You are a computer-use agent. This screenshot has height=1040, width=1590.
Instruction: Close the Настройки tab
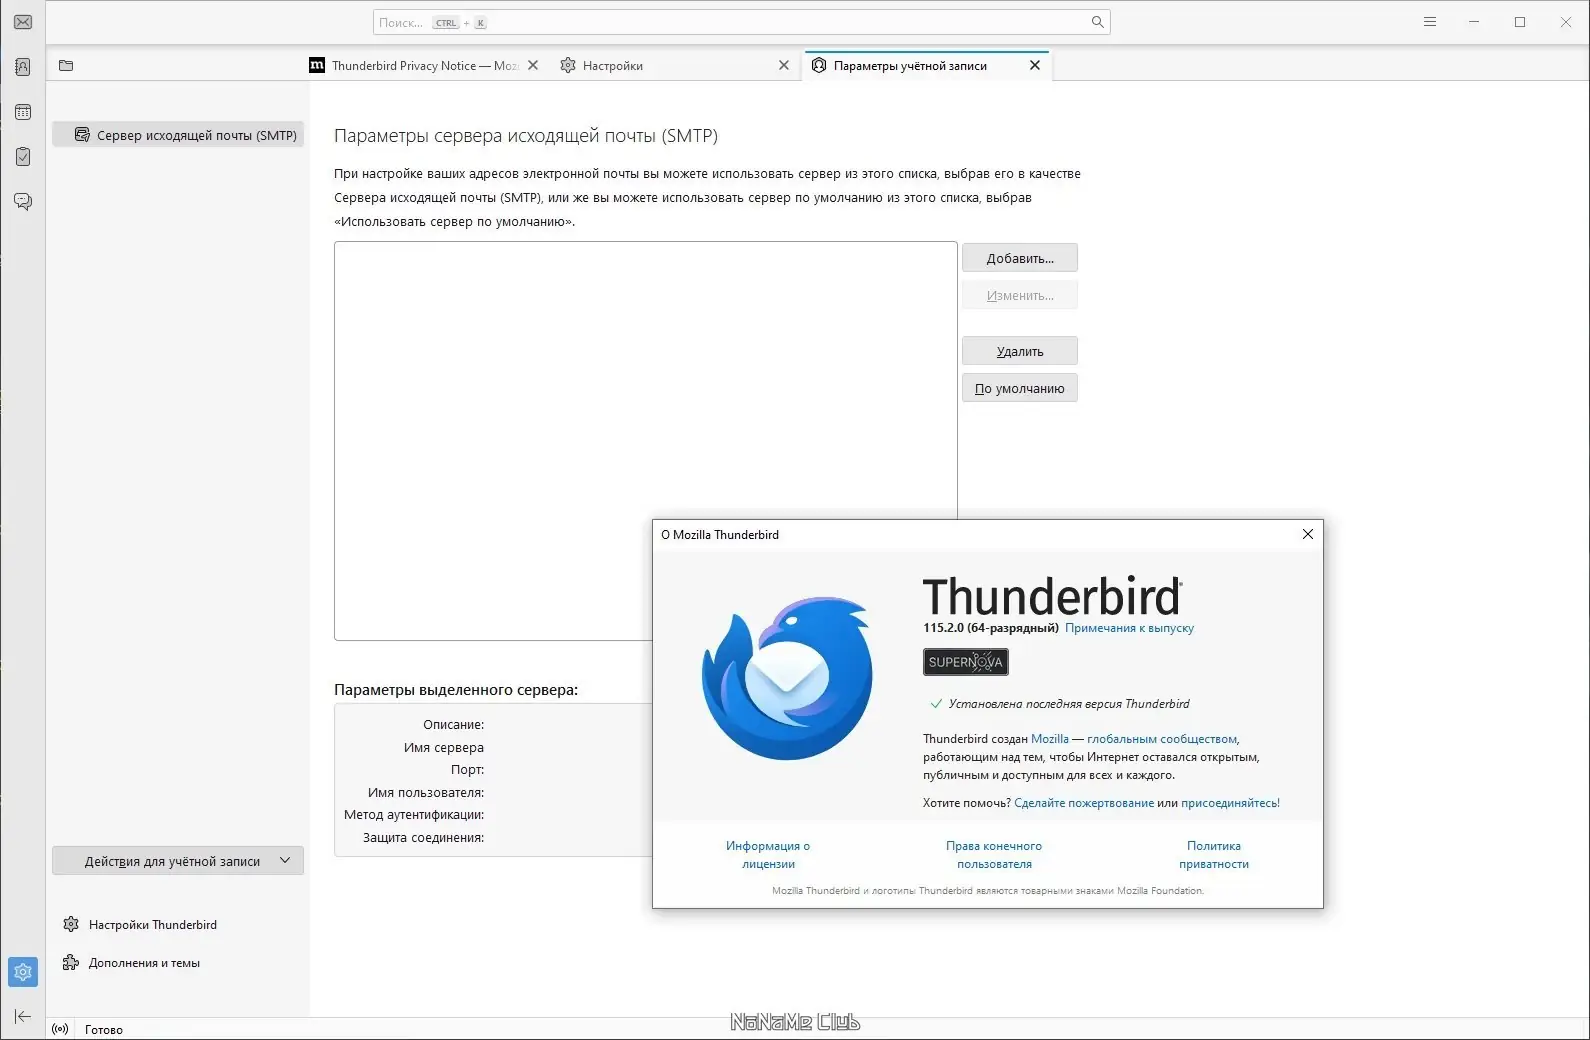(x=784, y=65)
